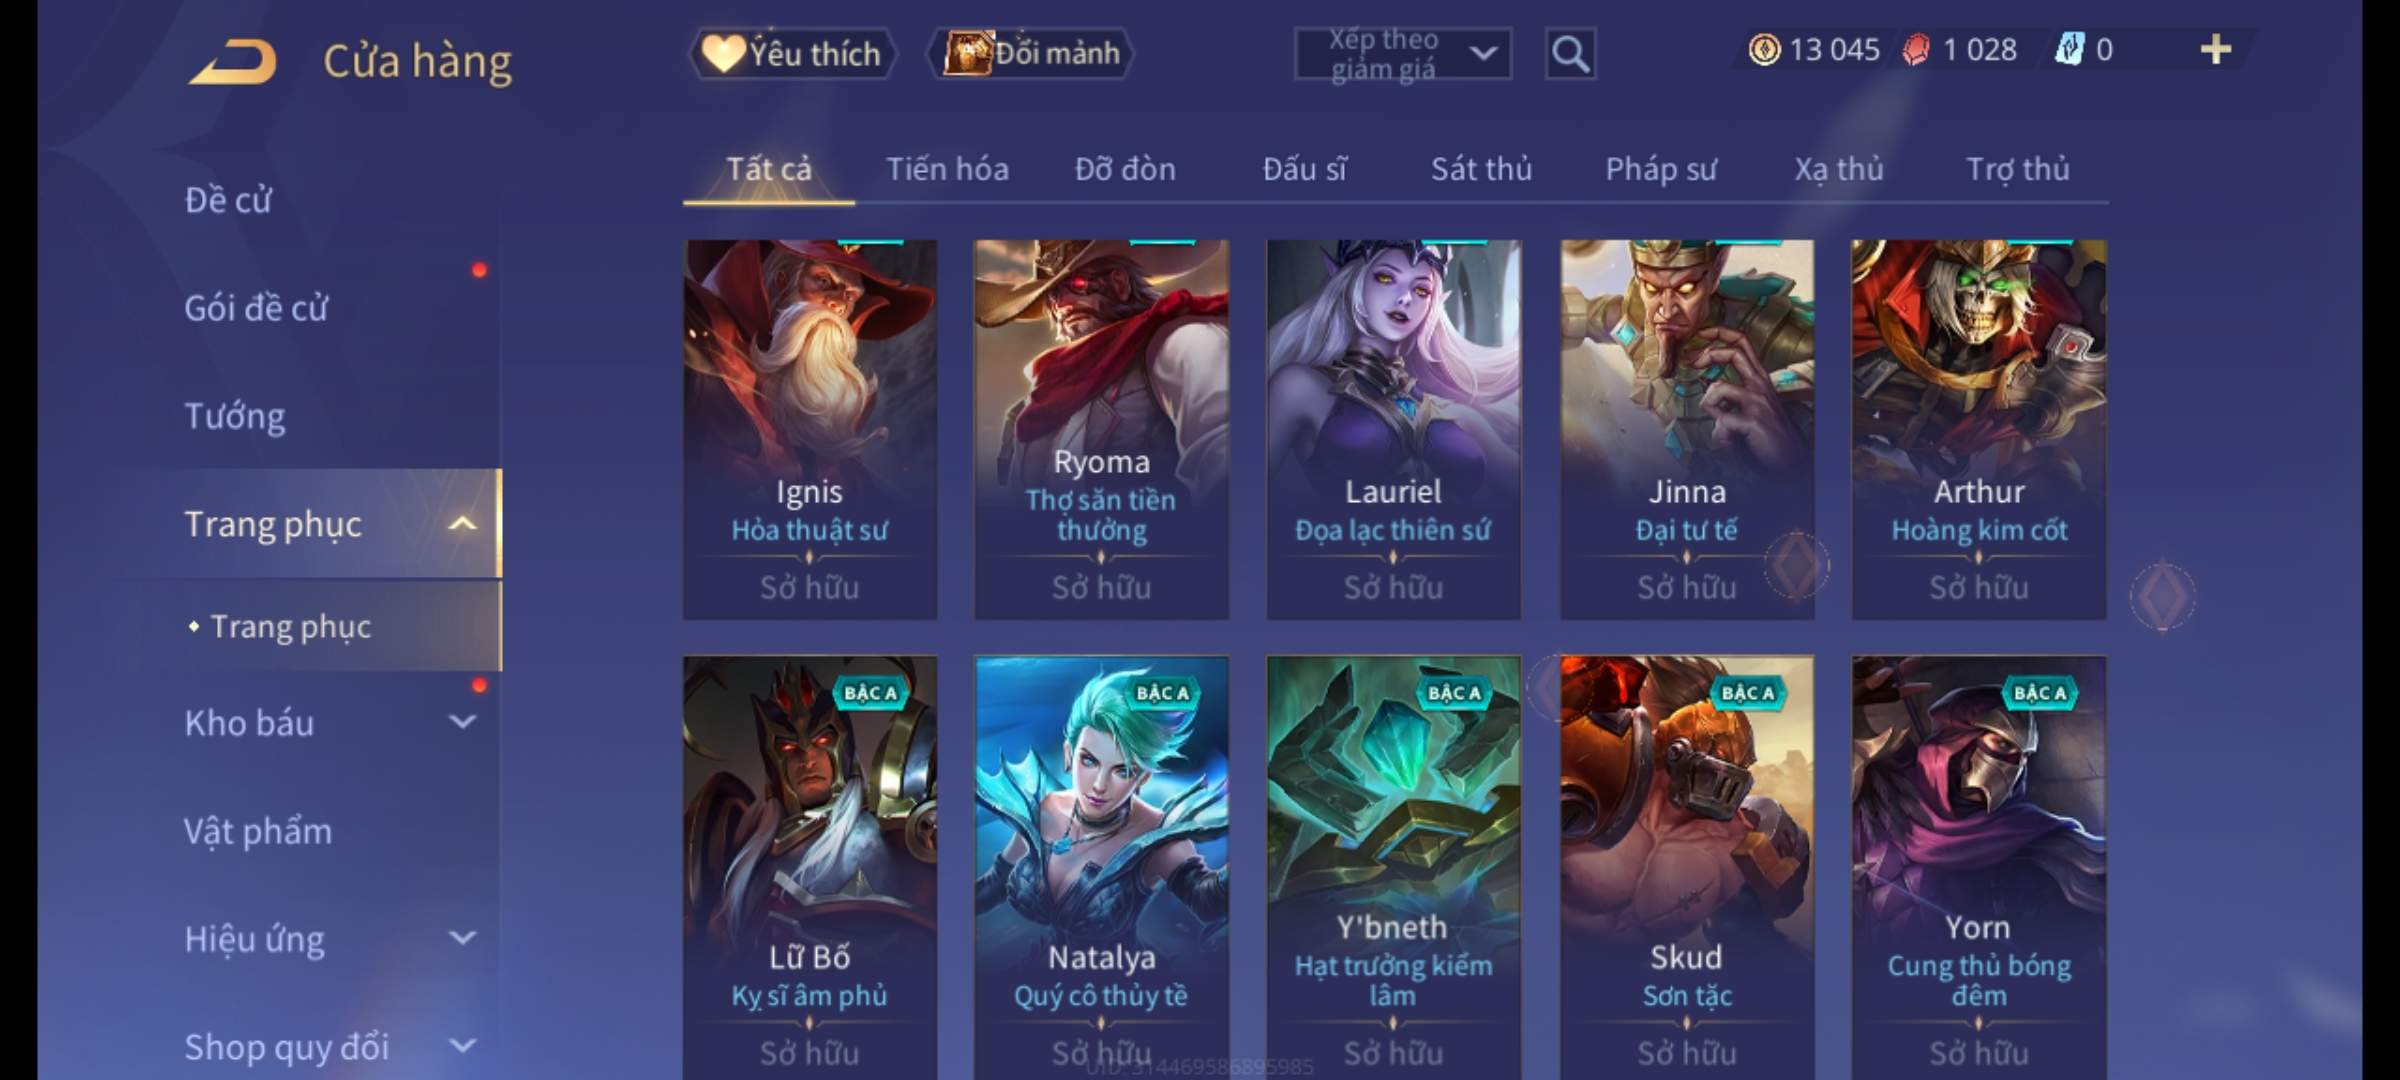Open Gói đề cử in the sidebar

[256, 308]
